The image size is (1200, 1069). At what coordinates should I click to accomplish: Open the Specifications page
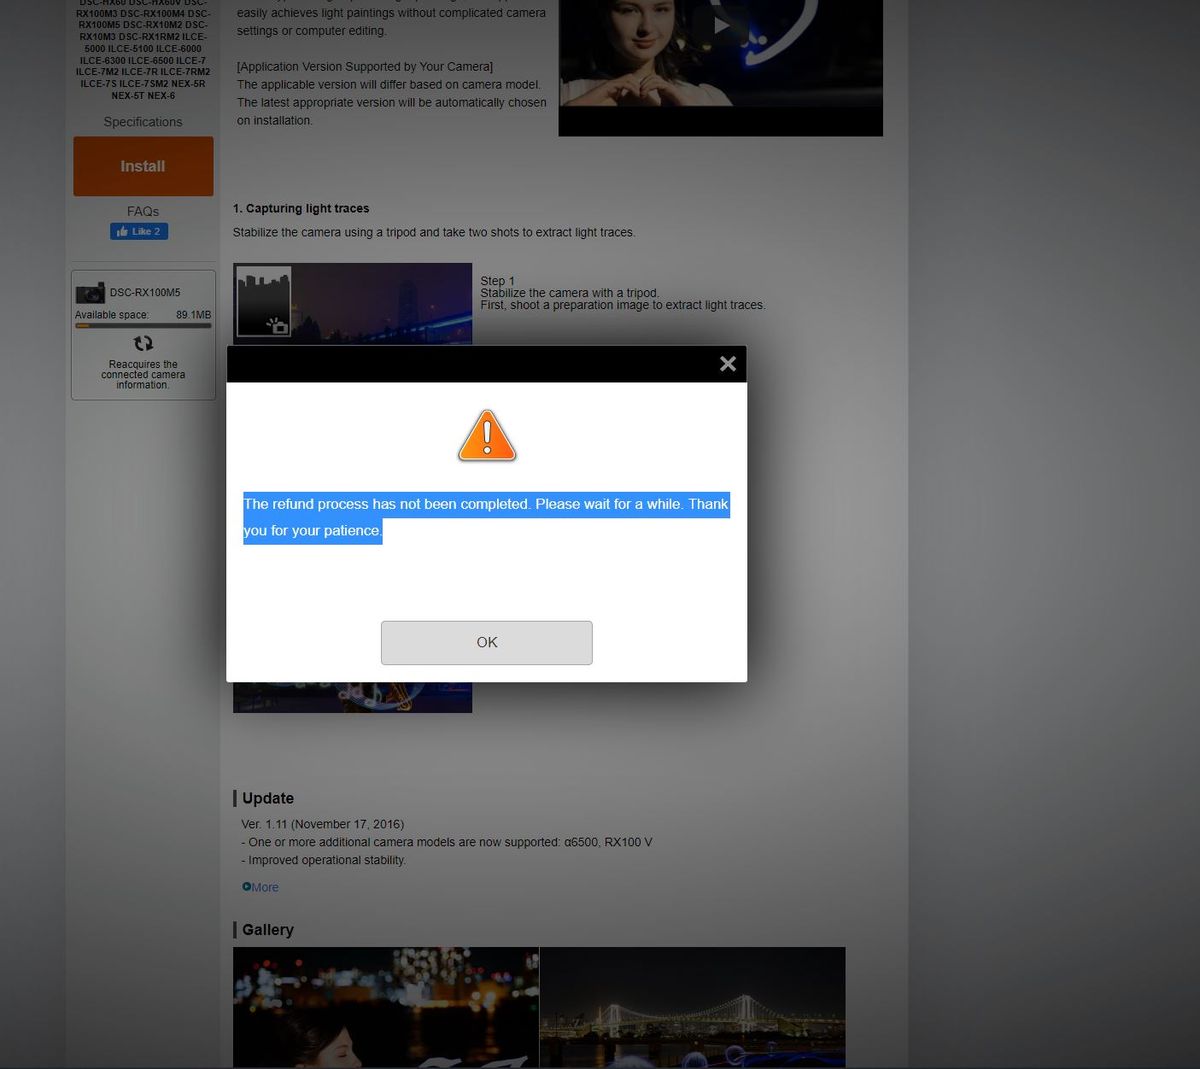[143, 121]
